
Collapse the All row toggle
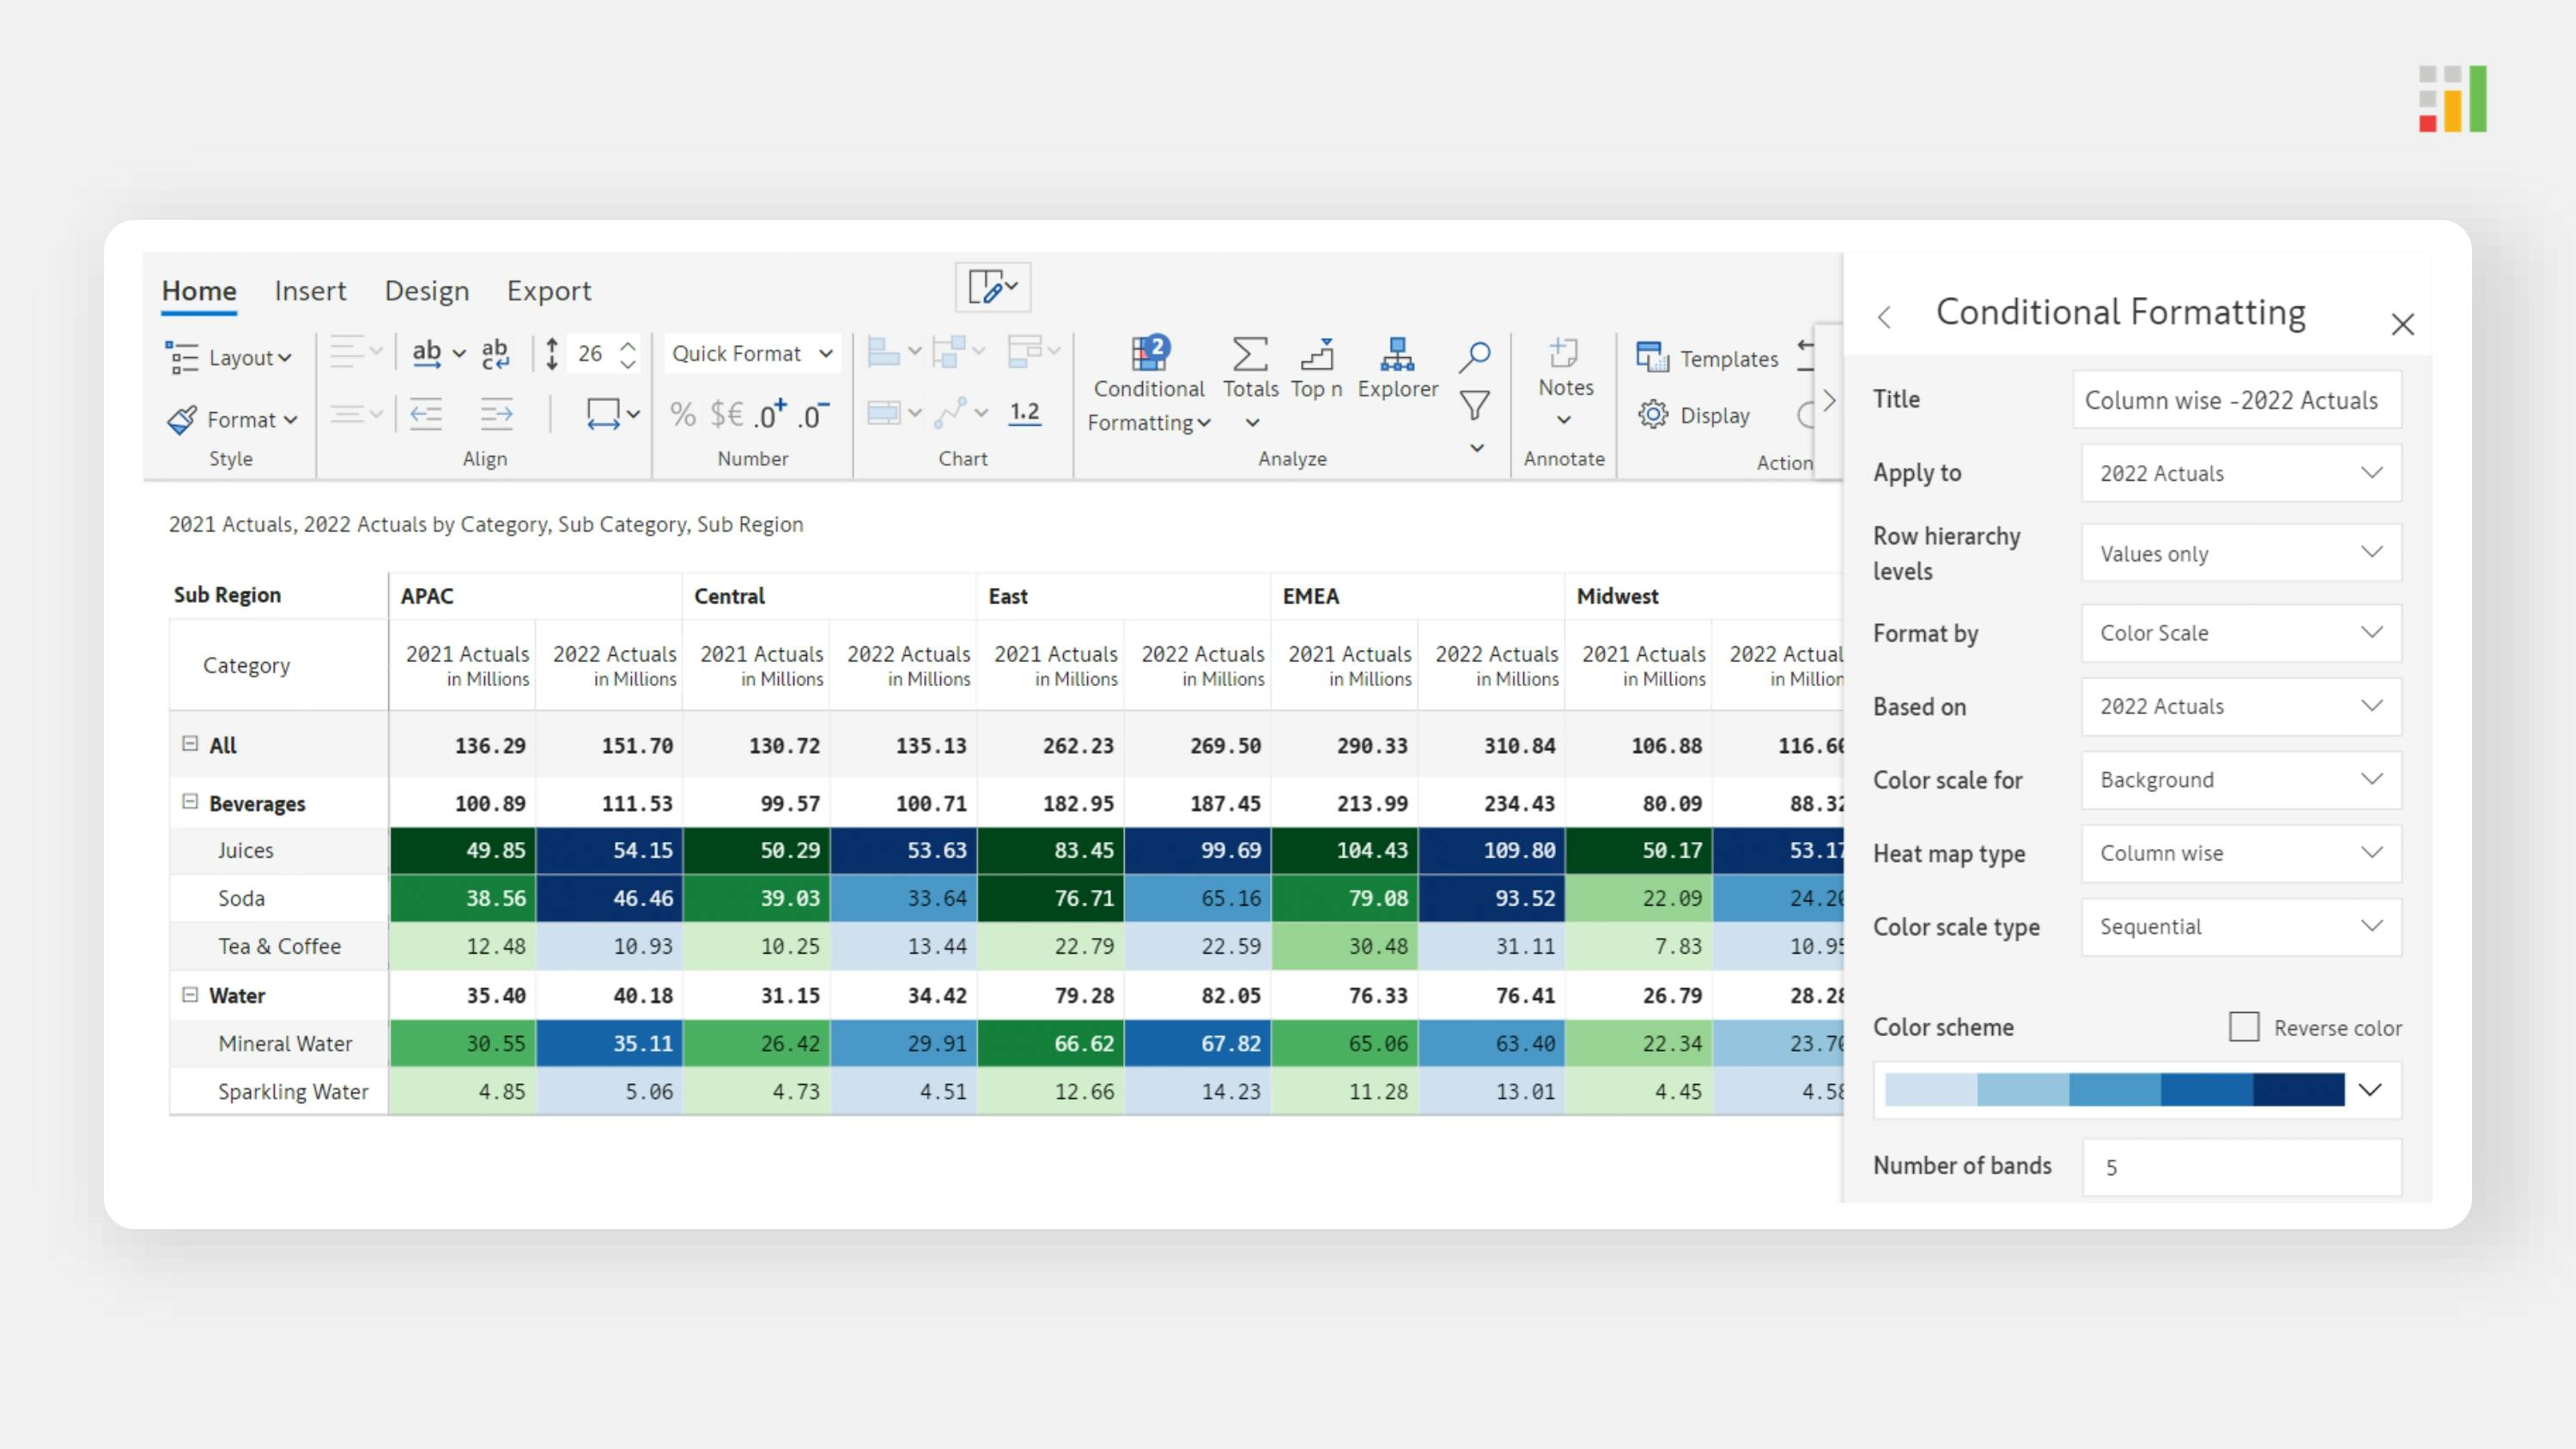(x=190, y=744)
